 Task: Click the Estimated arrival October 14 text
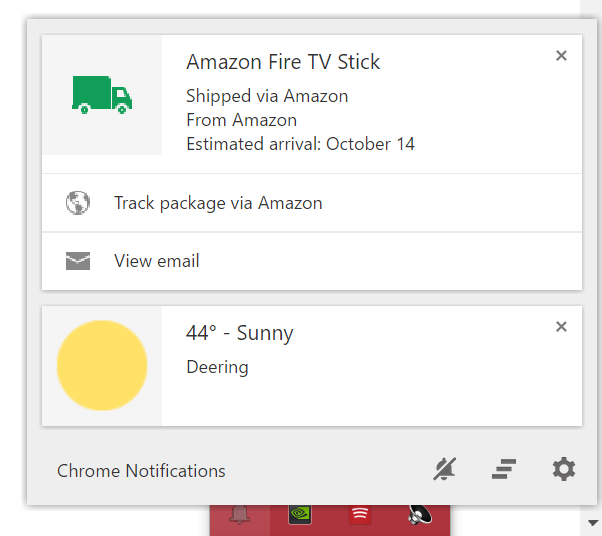300,144
